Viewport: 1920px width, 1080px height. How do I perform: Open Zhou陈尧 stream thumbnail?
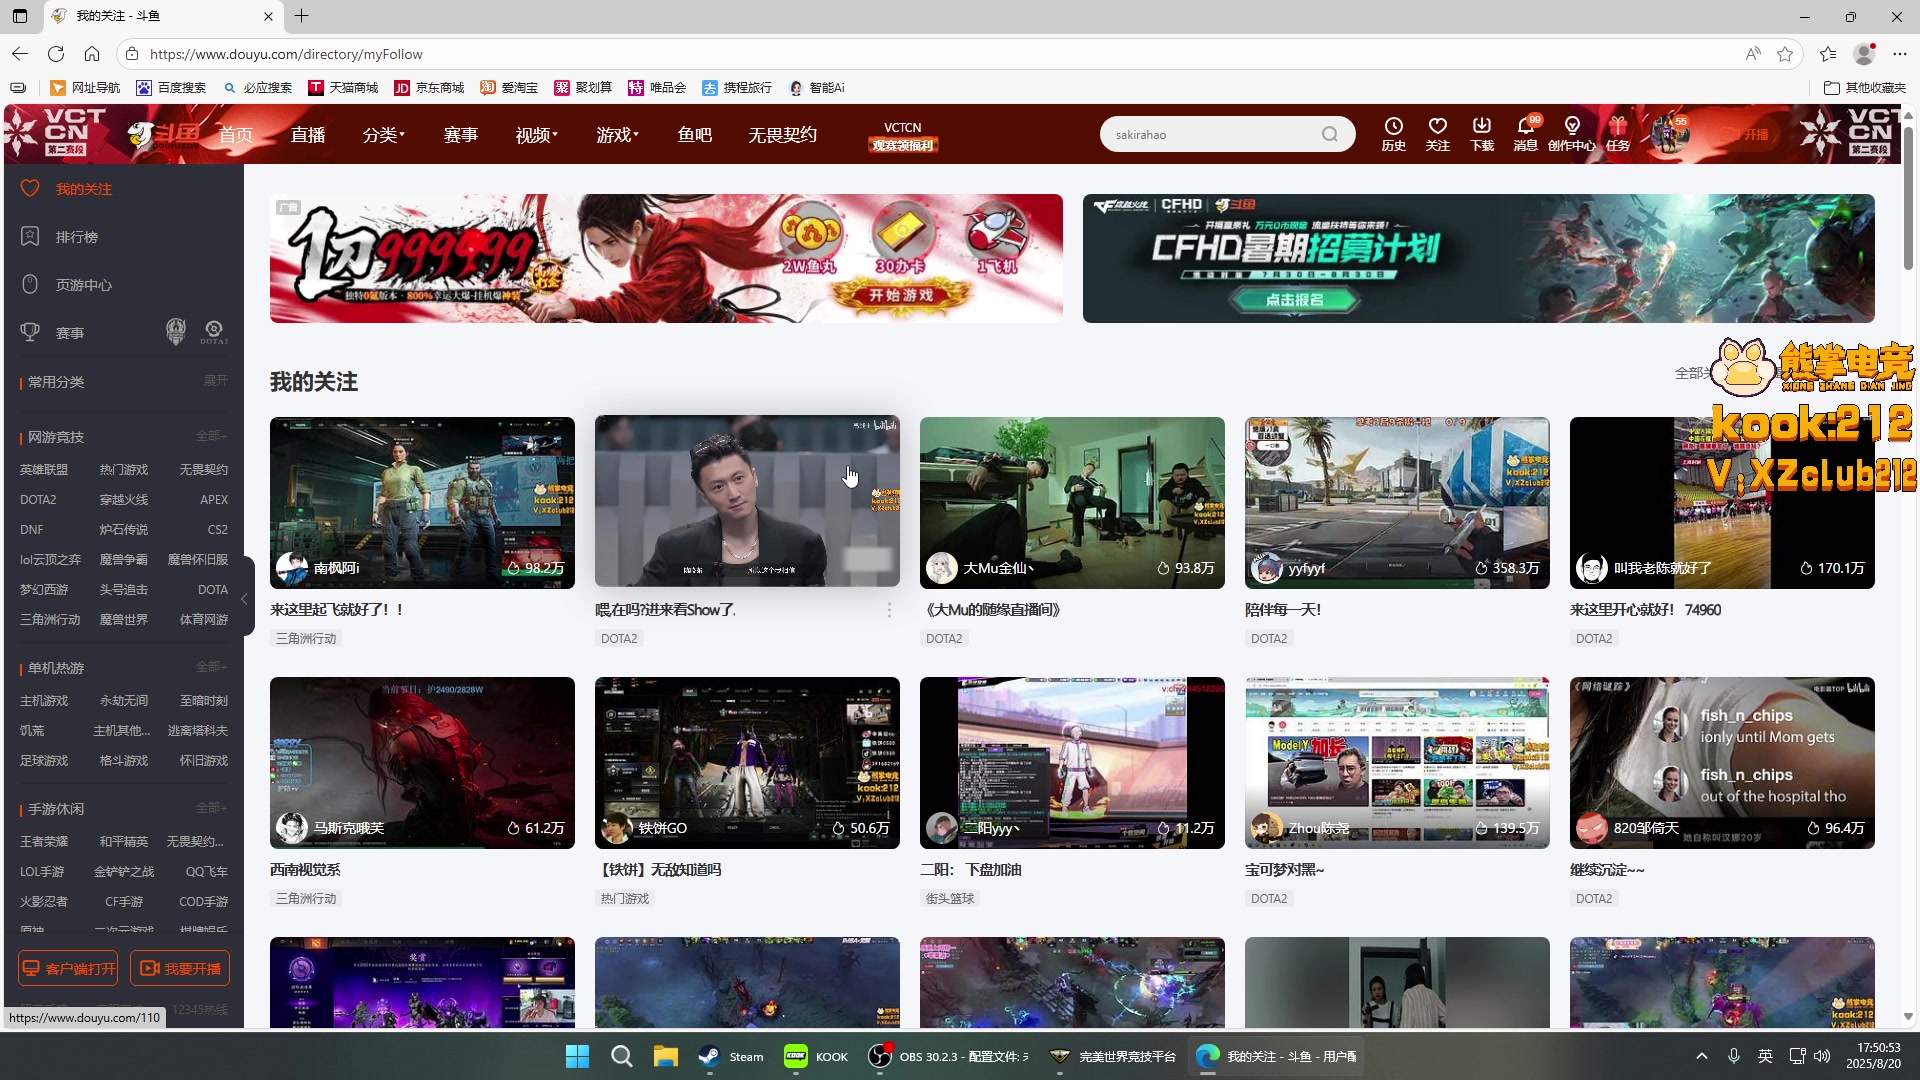point(1397,762)
